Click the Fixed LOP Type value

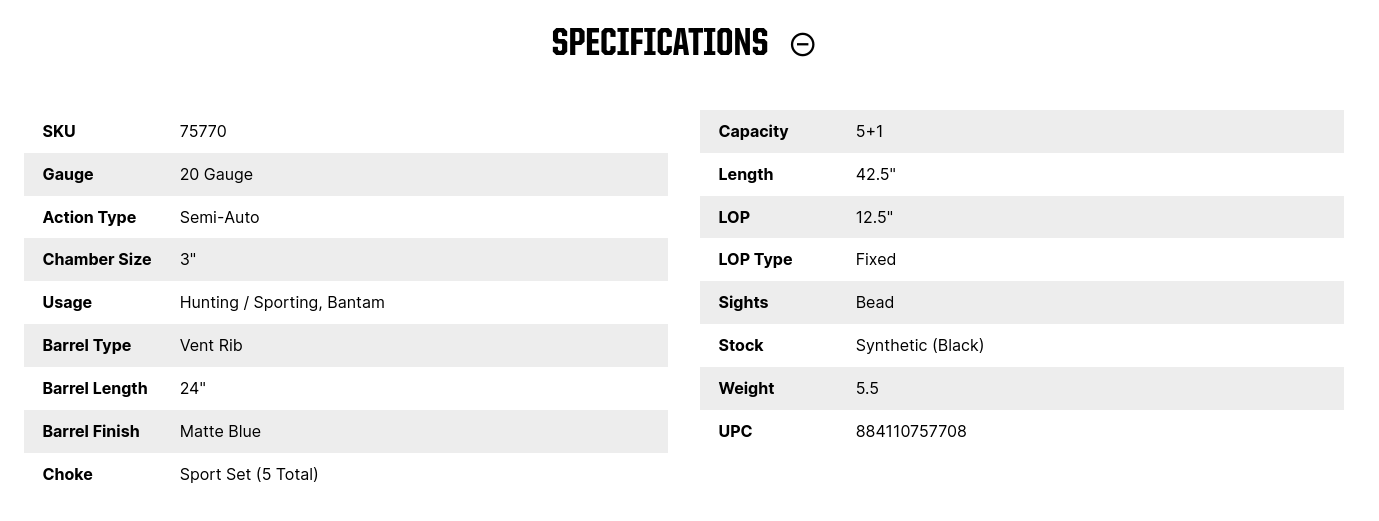875,259
